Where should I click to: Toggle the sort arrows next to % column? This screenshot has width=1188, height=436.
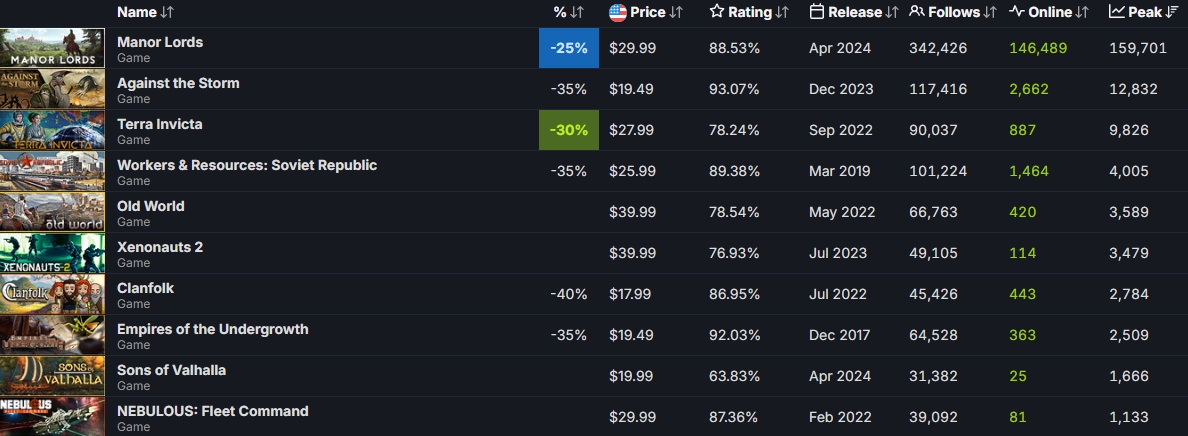576,13
